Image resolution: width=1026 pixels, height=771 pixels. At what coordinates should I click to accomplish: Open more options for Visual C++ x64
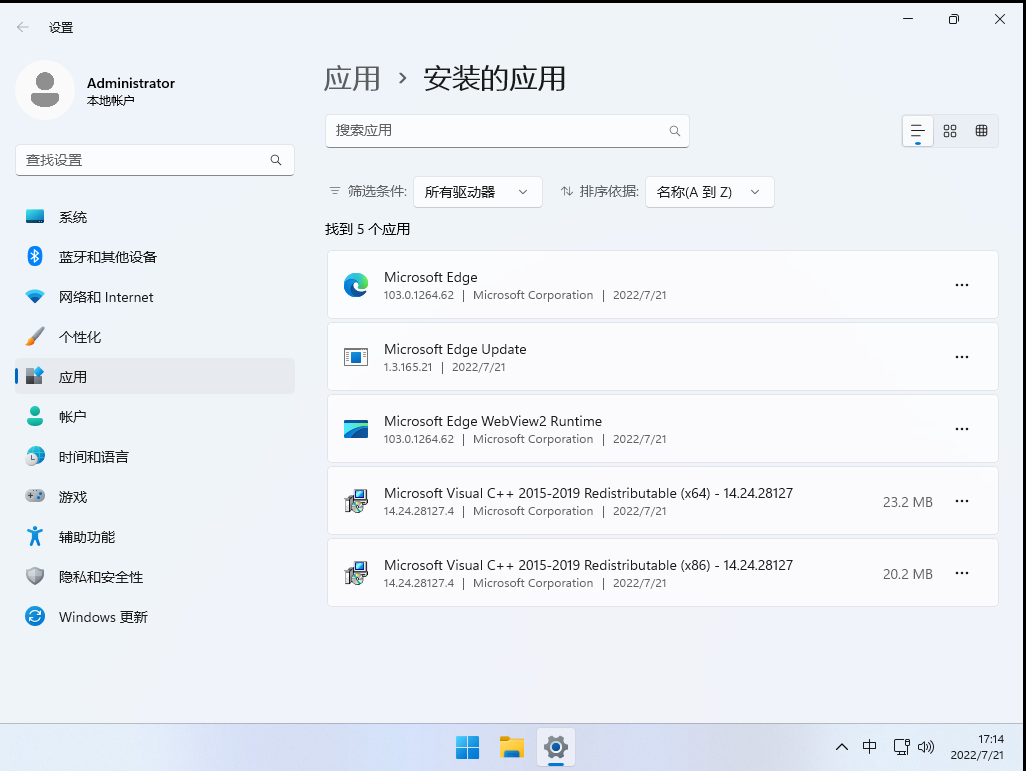pyautogui.click(x=961, y=501)
